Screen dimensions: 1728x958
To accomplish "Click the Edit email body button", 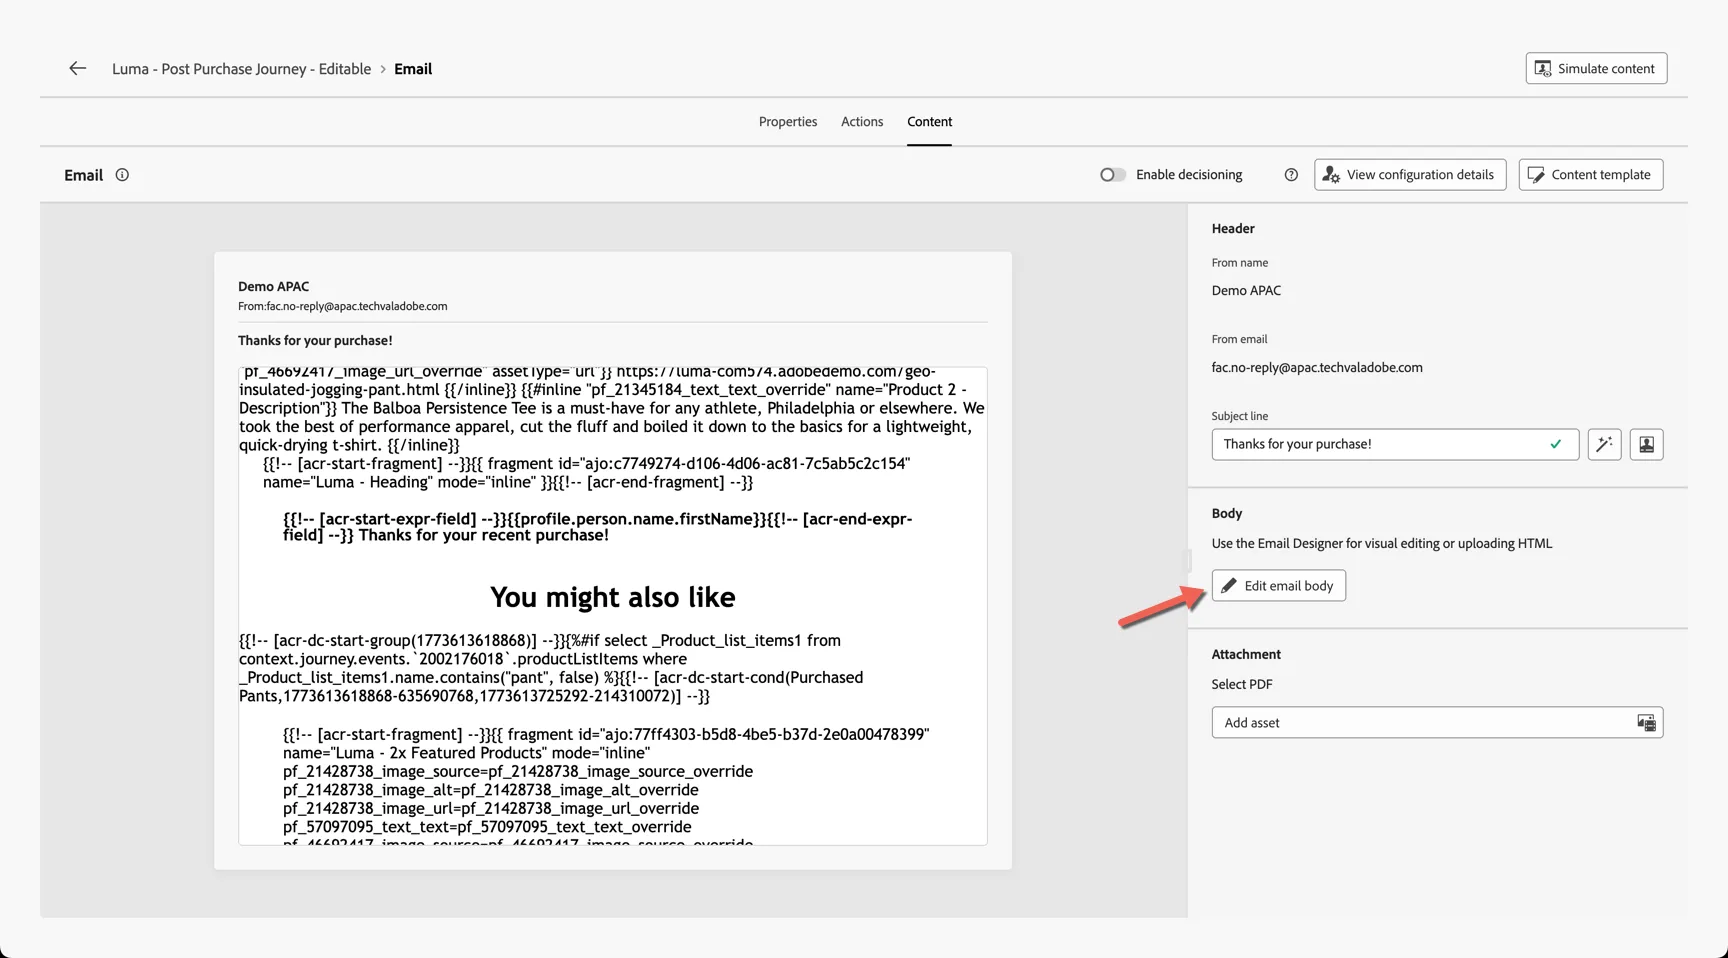I will click(x=1278, y=585).
